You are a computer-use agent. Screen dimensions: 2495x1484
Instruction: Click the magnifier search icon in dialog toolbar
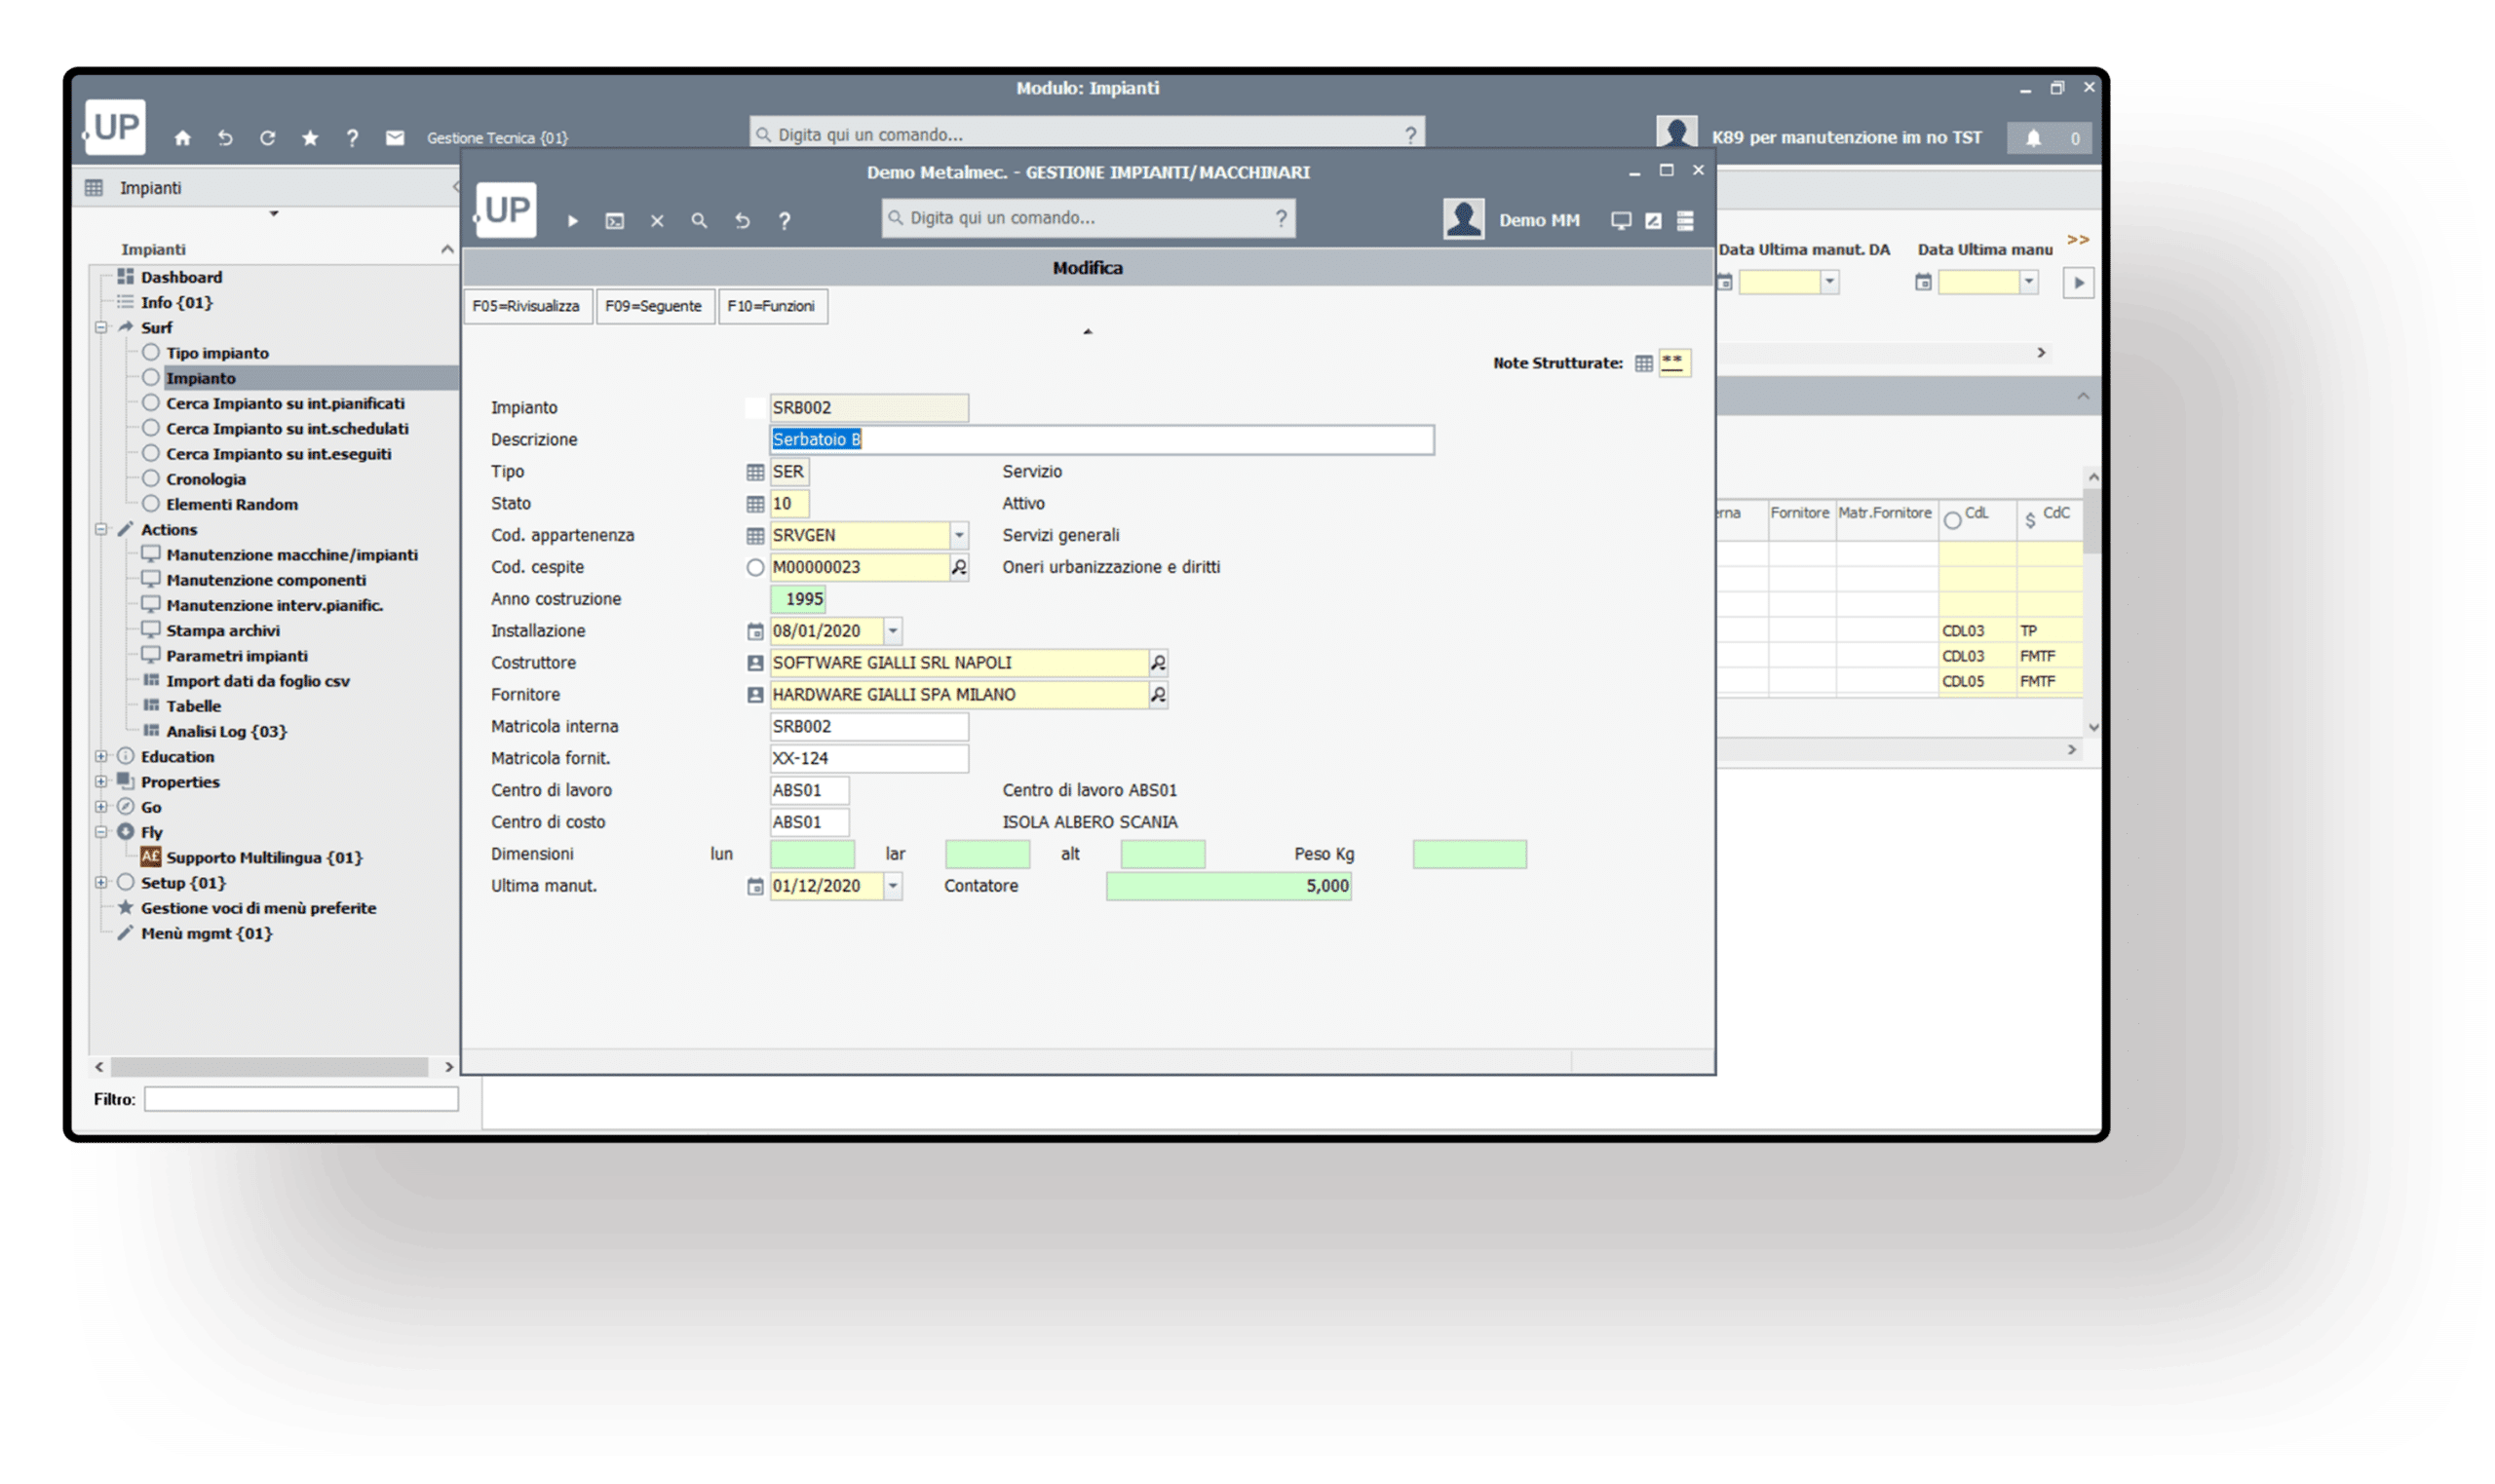click(699, 221)
